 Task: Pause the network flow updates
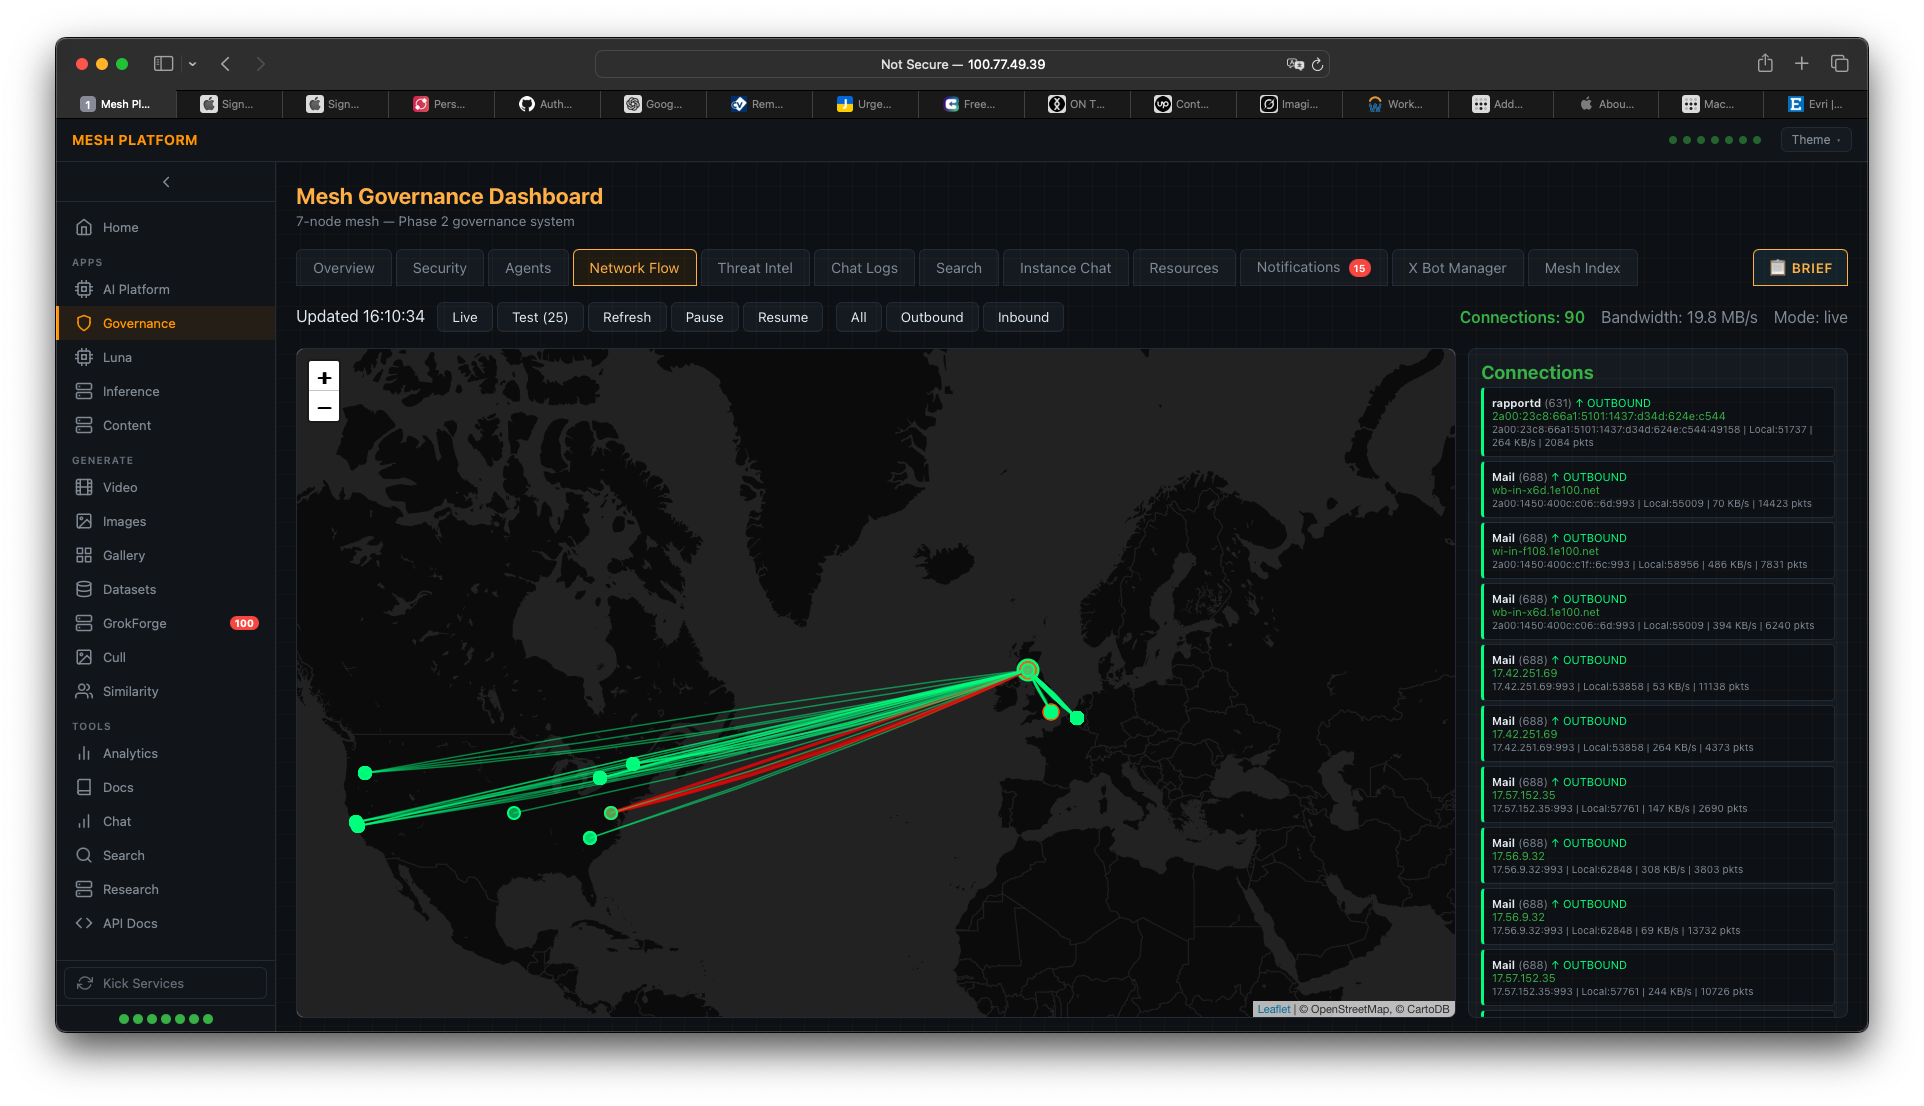(x=704, y=317)
